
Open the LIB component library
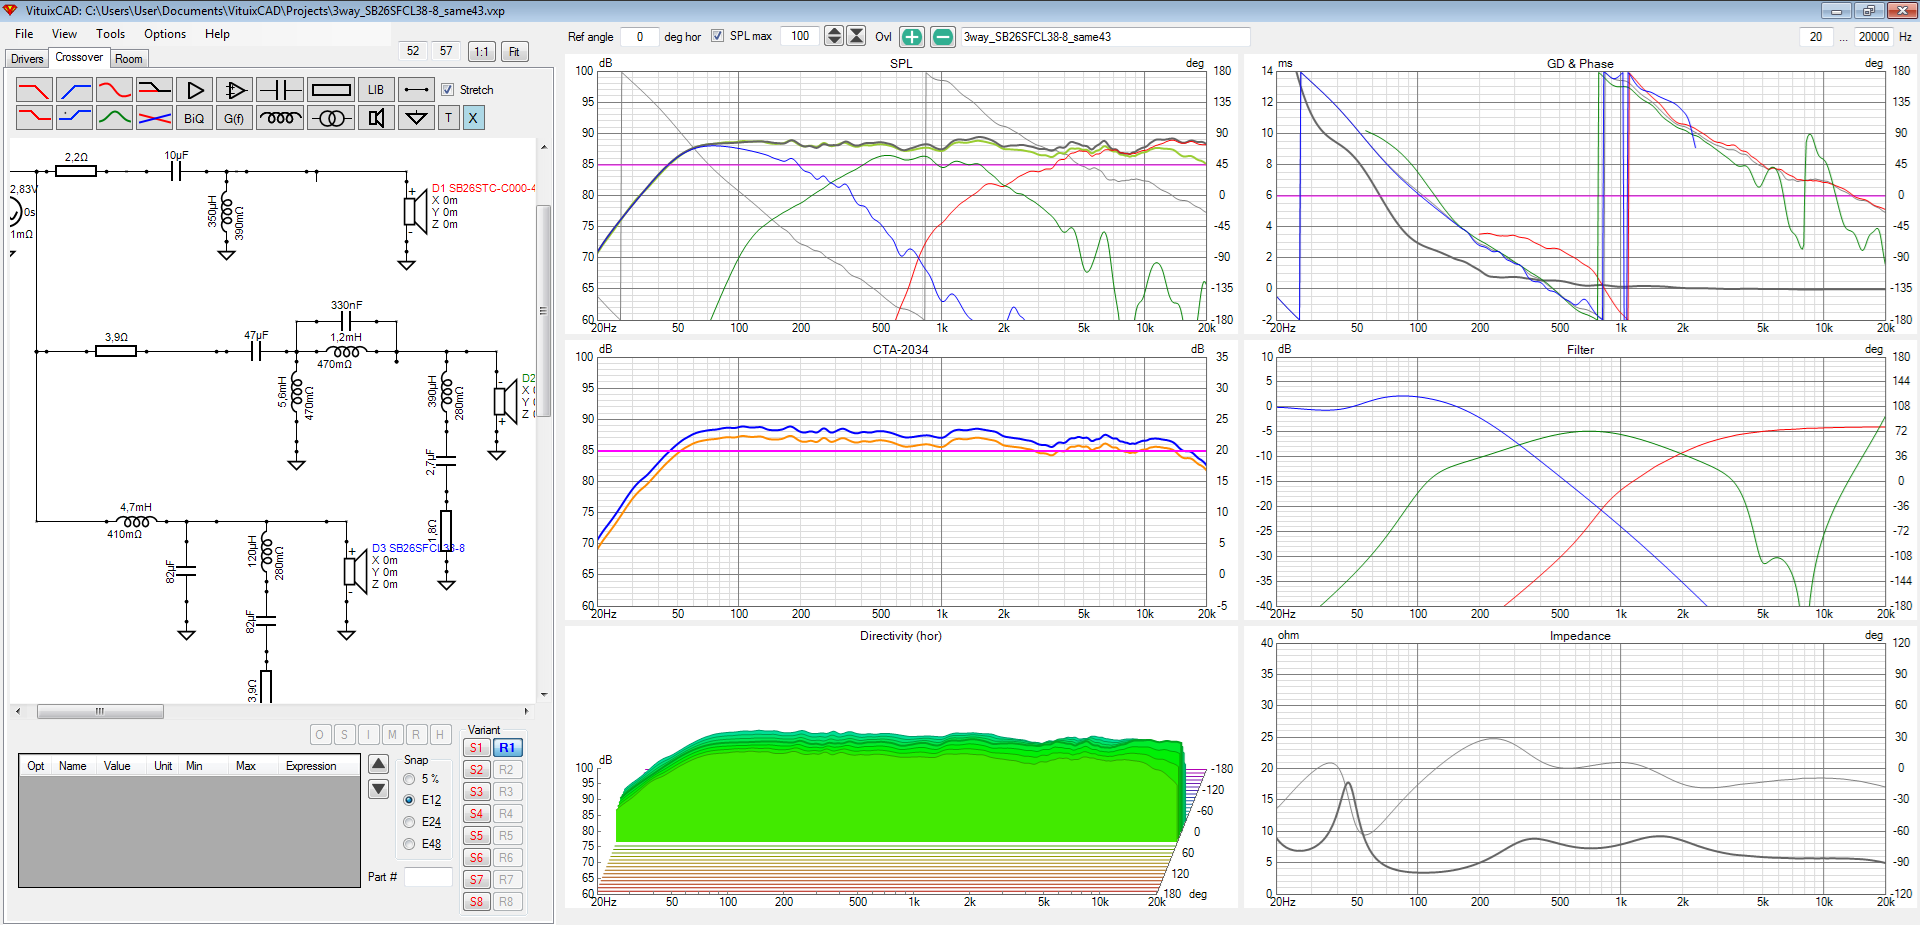click(376, 90)
